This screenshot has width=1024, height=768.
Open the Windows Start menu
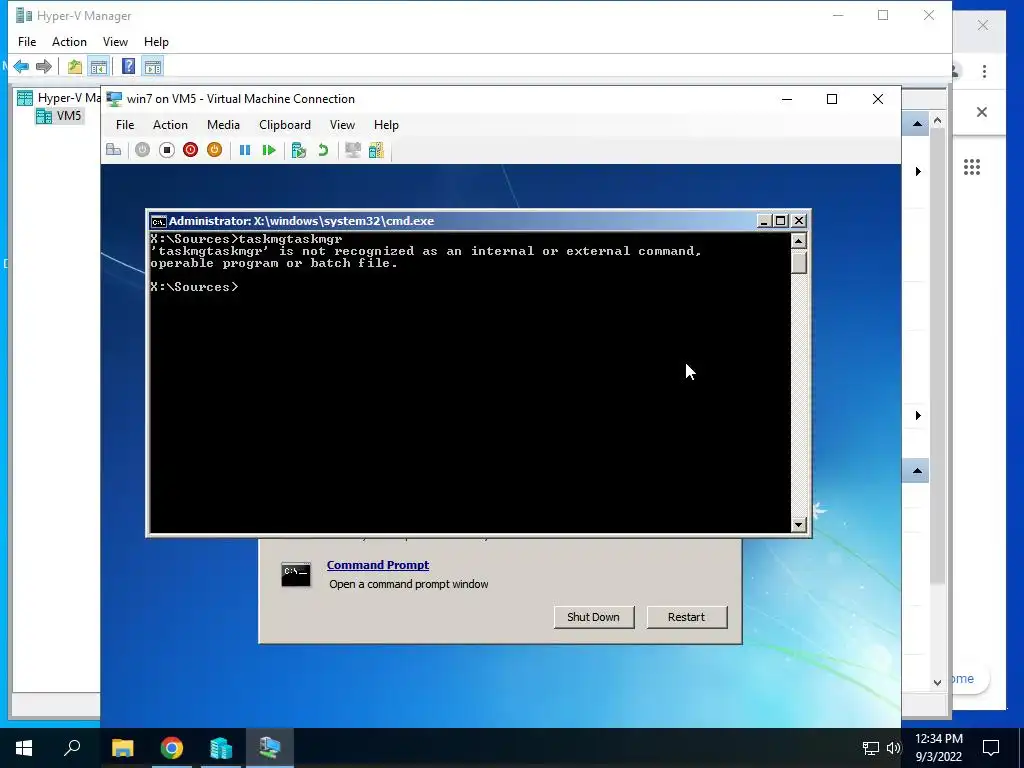pyautogui.click(x=24, y=748)
